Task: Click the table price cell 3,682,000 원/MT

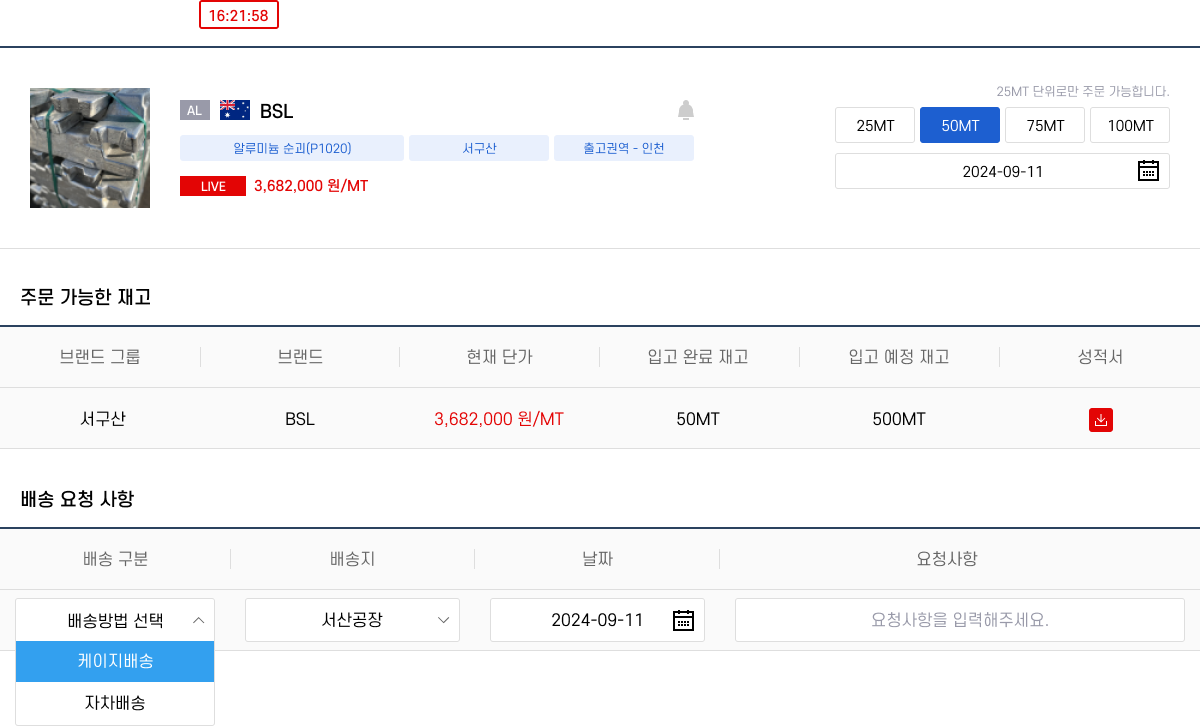Action: click(499, 419)
